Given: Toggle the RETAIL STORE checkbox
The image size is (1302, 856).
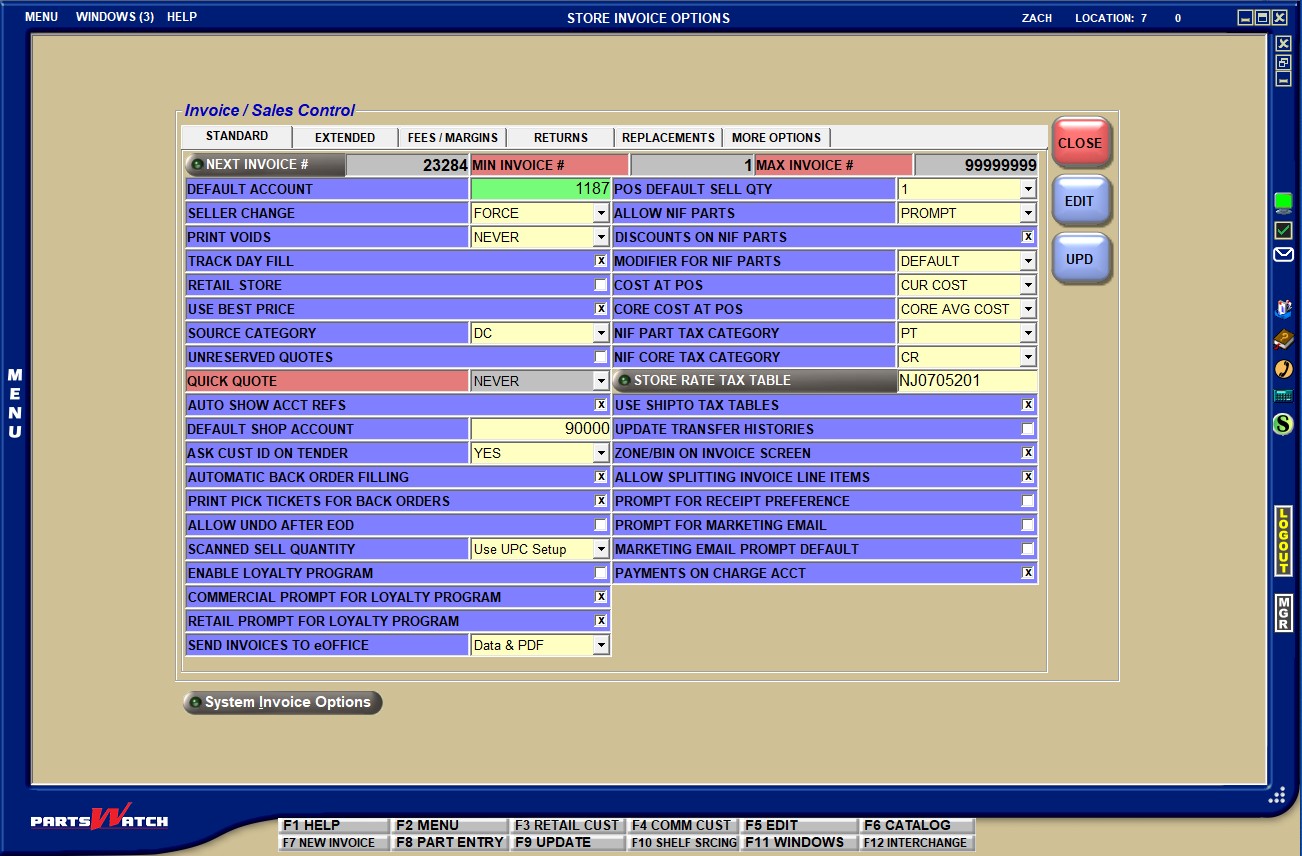Looking at the screenshot, I should [600, 285].
